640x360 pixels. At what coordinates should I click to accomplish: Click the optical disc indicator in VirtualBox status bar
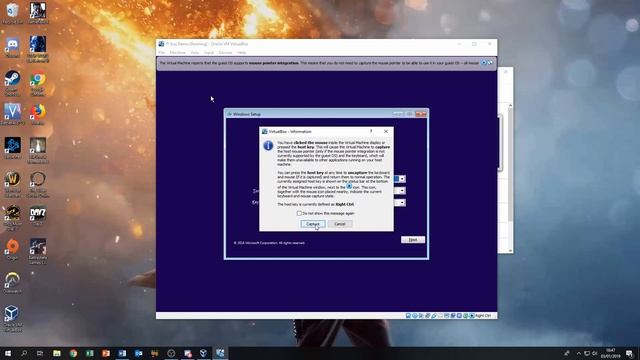coord(415,316)
